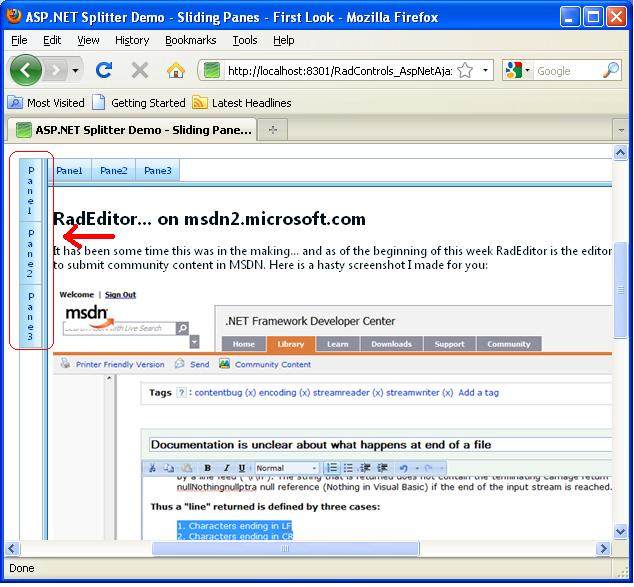Click the site favicon in the address bar
This screenshot has width=634, height=587.
click(212, 71)
